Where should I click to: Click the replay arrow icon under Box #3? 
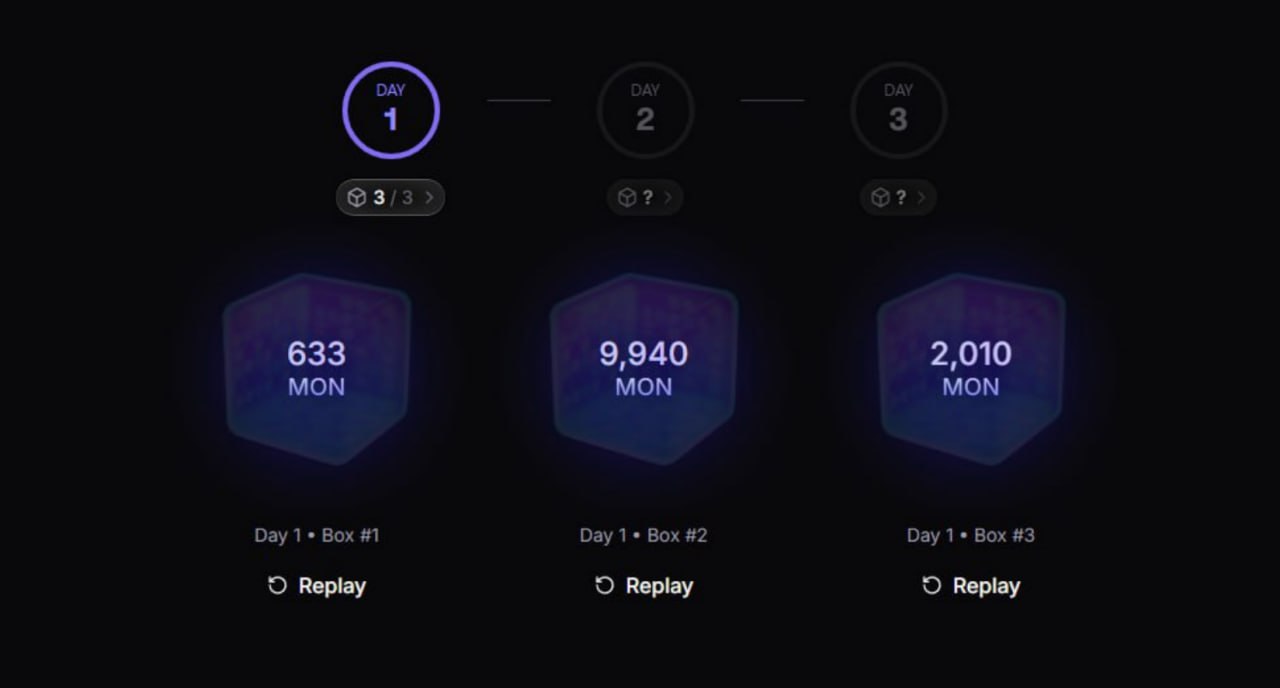(x=931, y=586)
